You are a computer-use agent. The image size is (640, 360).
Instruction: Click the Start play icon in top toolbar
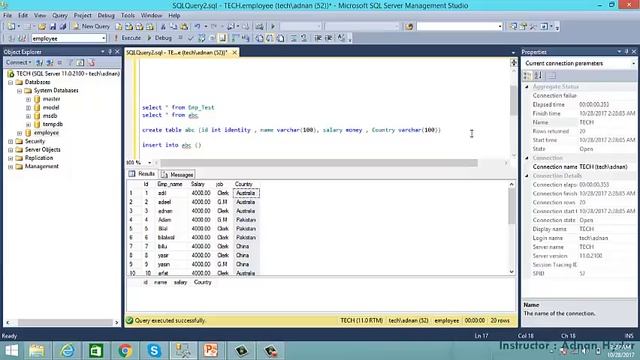pyautogui.click(x=273, y=27)
